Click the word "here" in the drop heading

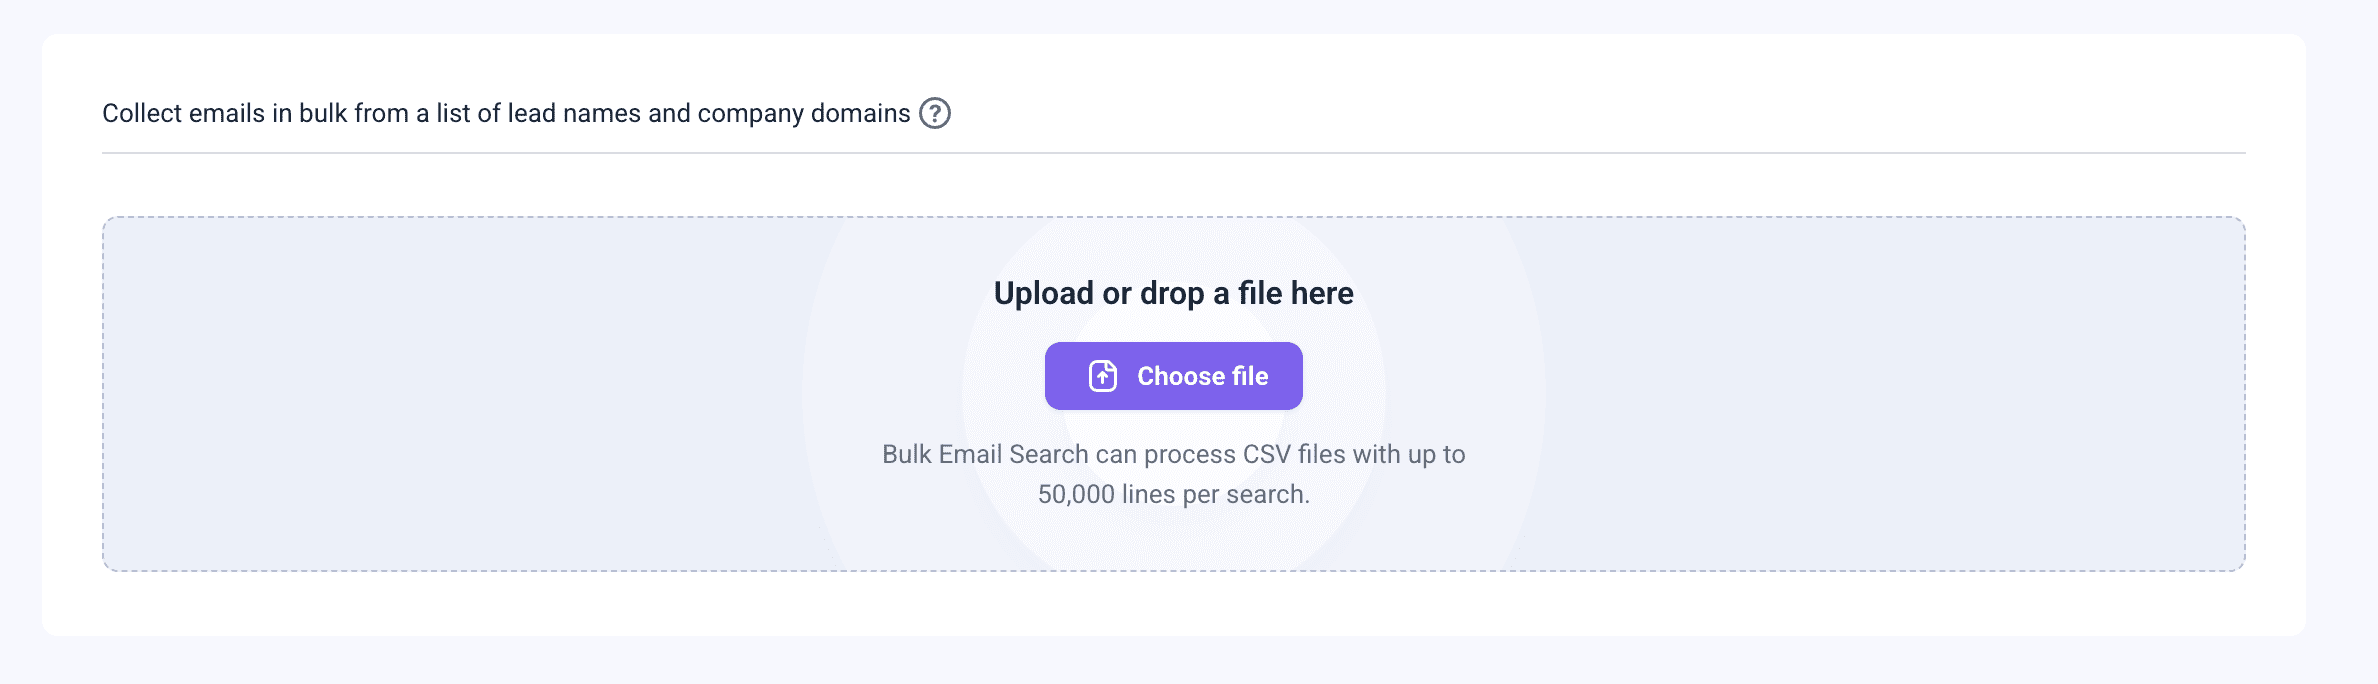(1321, 293)
